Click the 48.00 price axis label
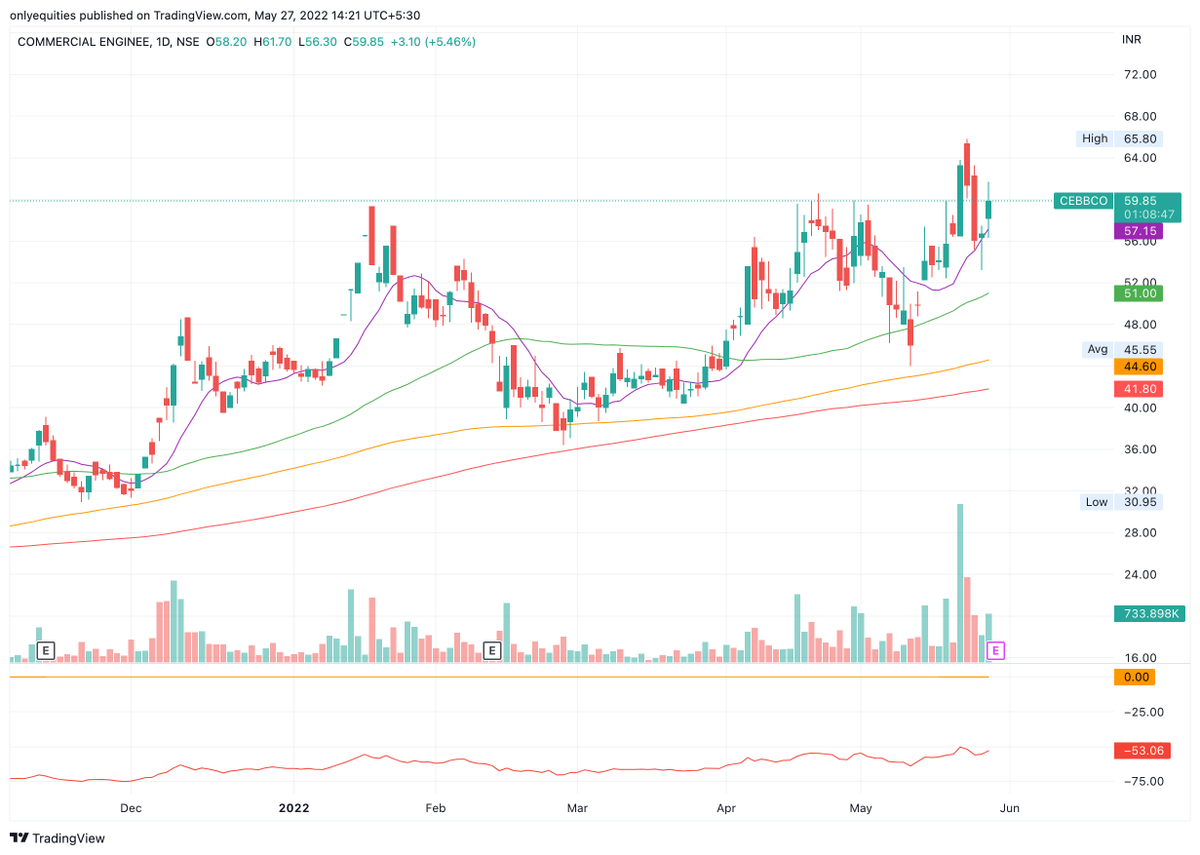Viewport: 1200px width, 855px height. click(1141, 325)
